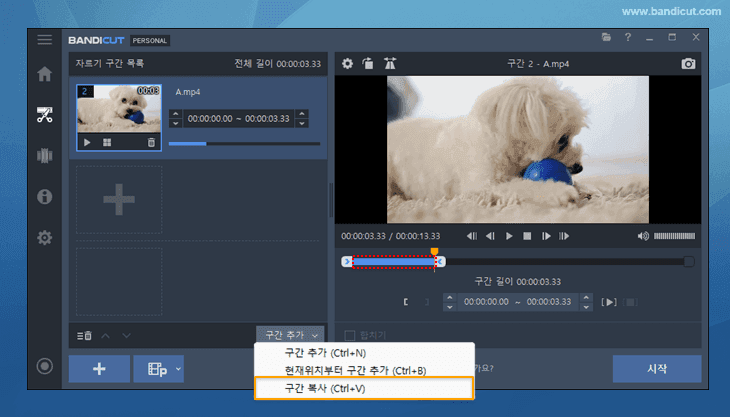
Task: Move segment down arrow
Action: 126,336
